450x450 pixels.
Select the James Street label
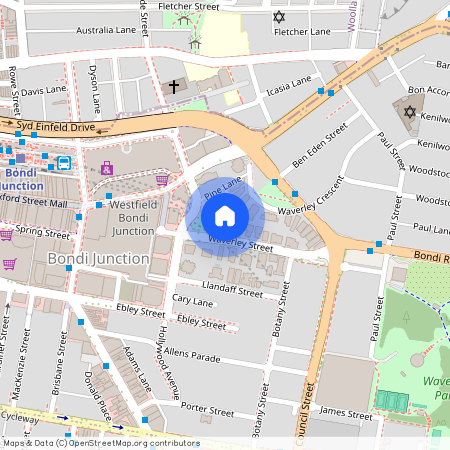(346, 413)
